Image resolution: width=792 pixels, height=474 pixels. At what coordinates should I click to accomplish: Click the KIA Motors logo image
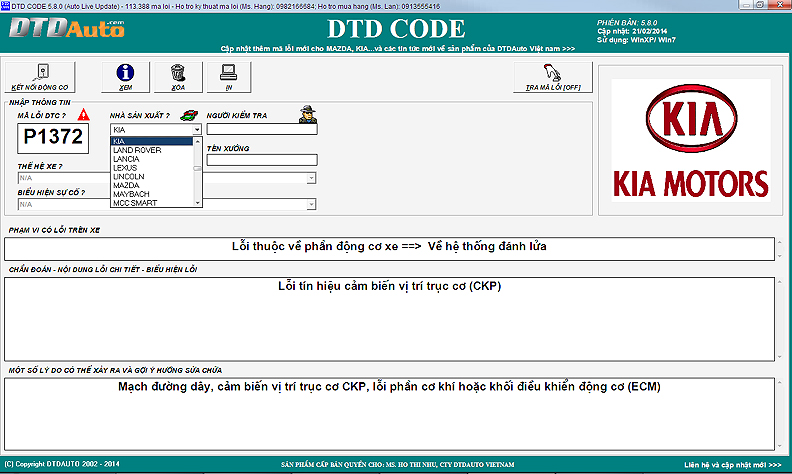[x=690, y=140]
